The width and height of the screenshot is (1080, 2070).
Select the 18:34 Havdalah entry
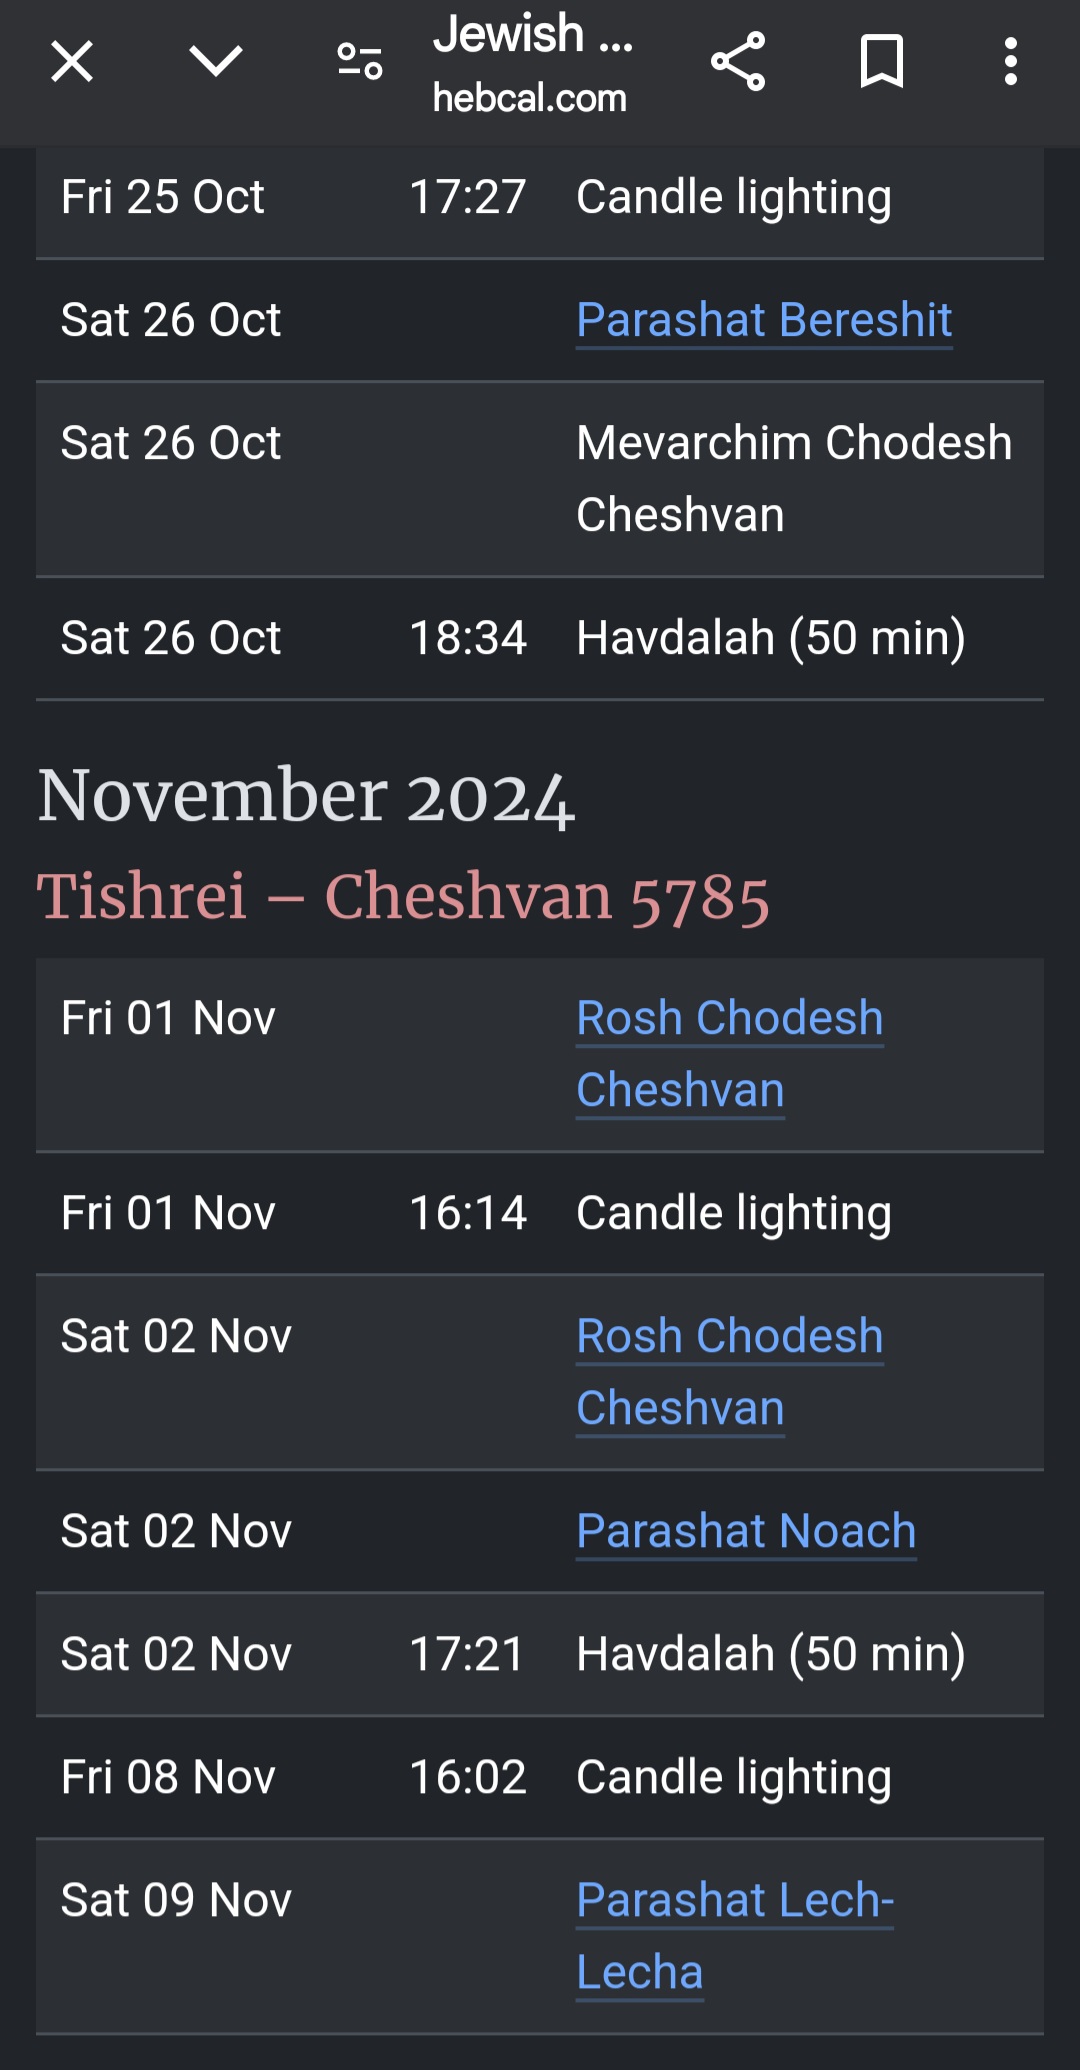click(770, 638)
